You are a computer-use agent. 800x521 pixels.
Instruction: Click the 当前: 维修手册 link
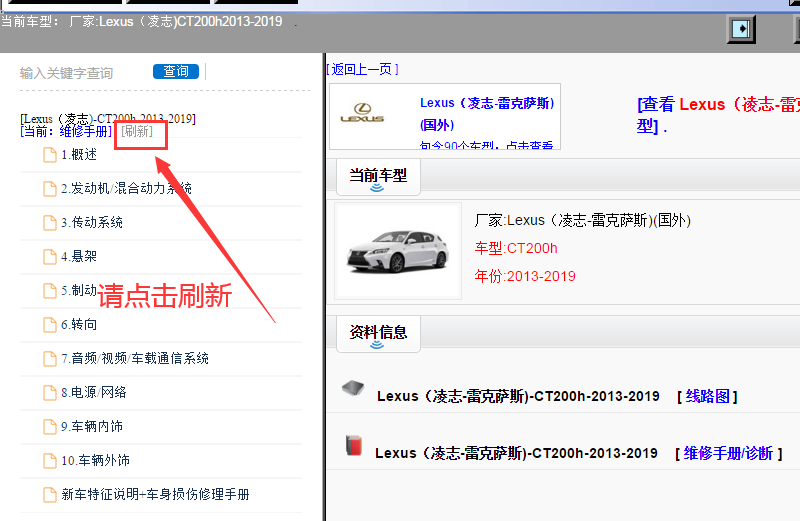coord(66,132)
